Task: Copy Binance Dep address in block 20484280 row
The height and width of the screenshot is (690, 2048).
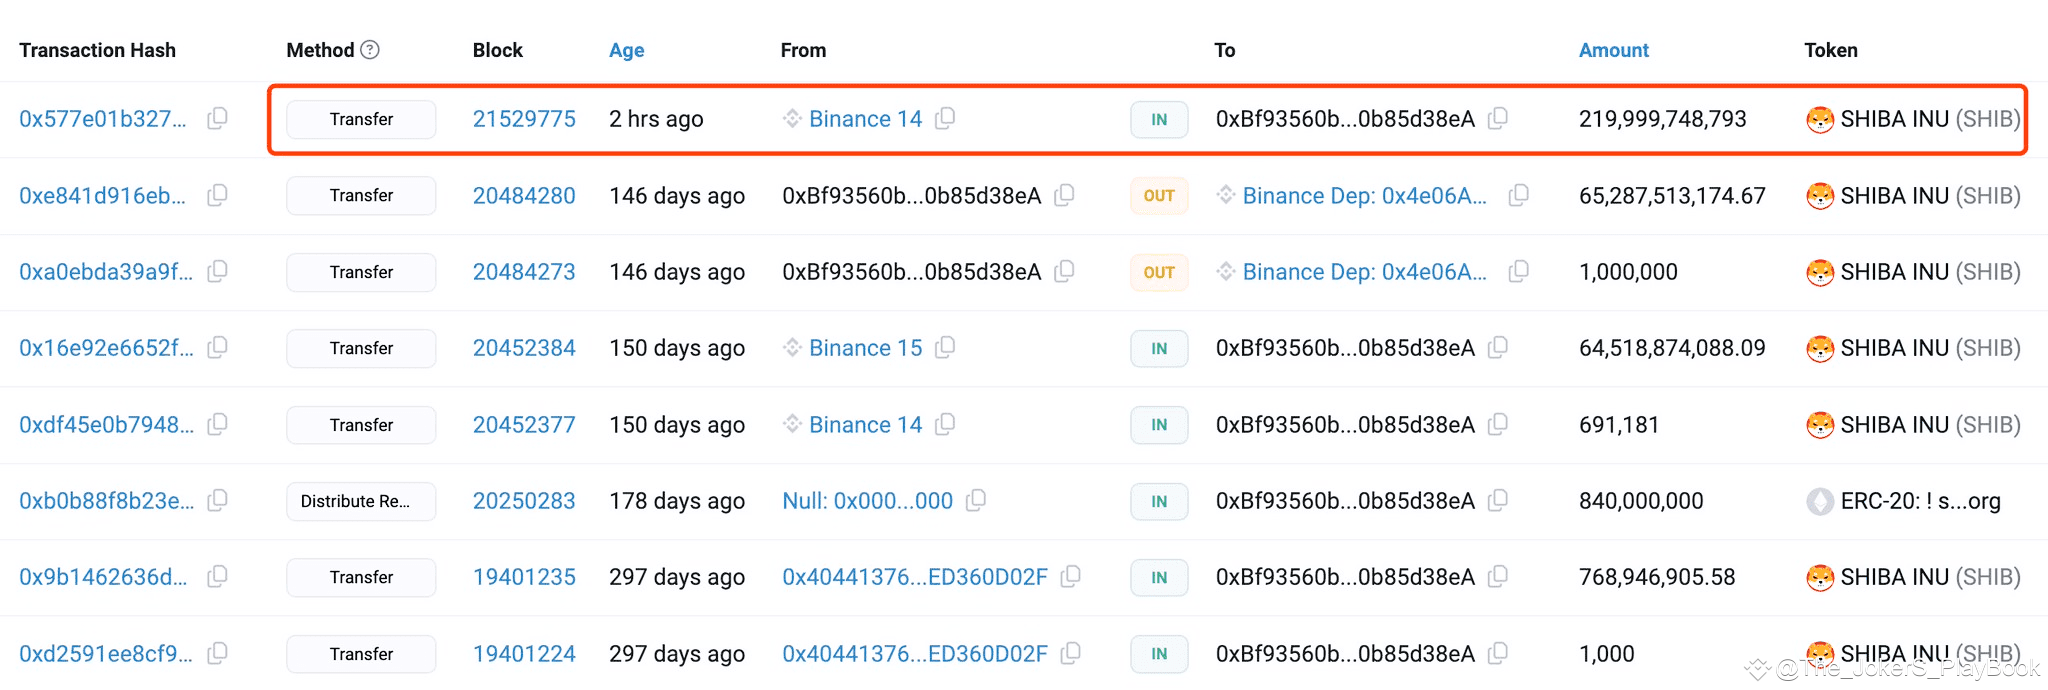Action: click(1518, 195)
